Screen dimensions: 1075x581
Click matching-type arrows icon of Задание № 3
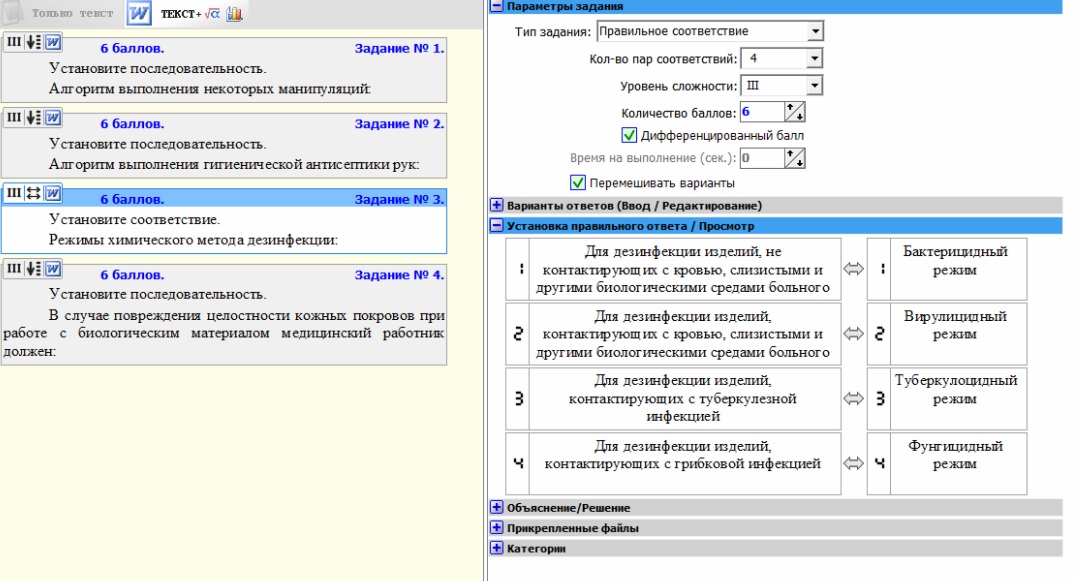(33, 193)
